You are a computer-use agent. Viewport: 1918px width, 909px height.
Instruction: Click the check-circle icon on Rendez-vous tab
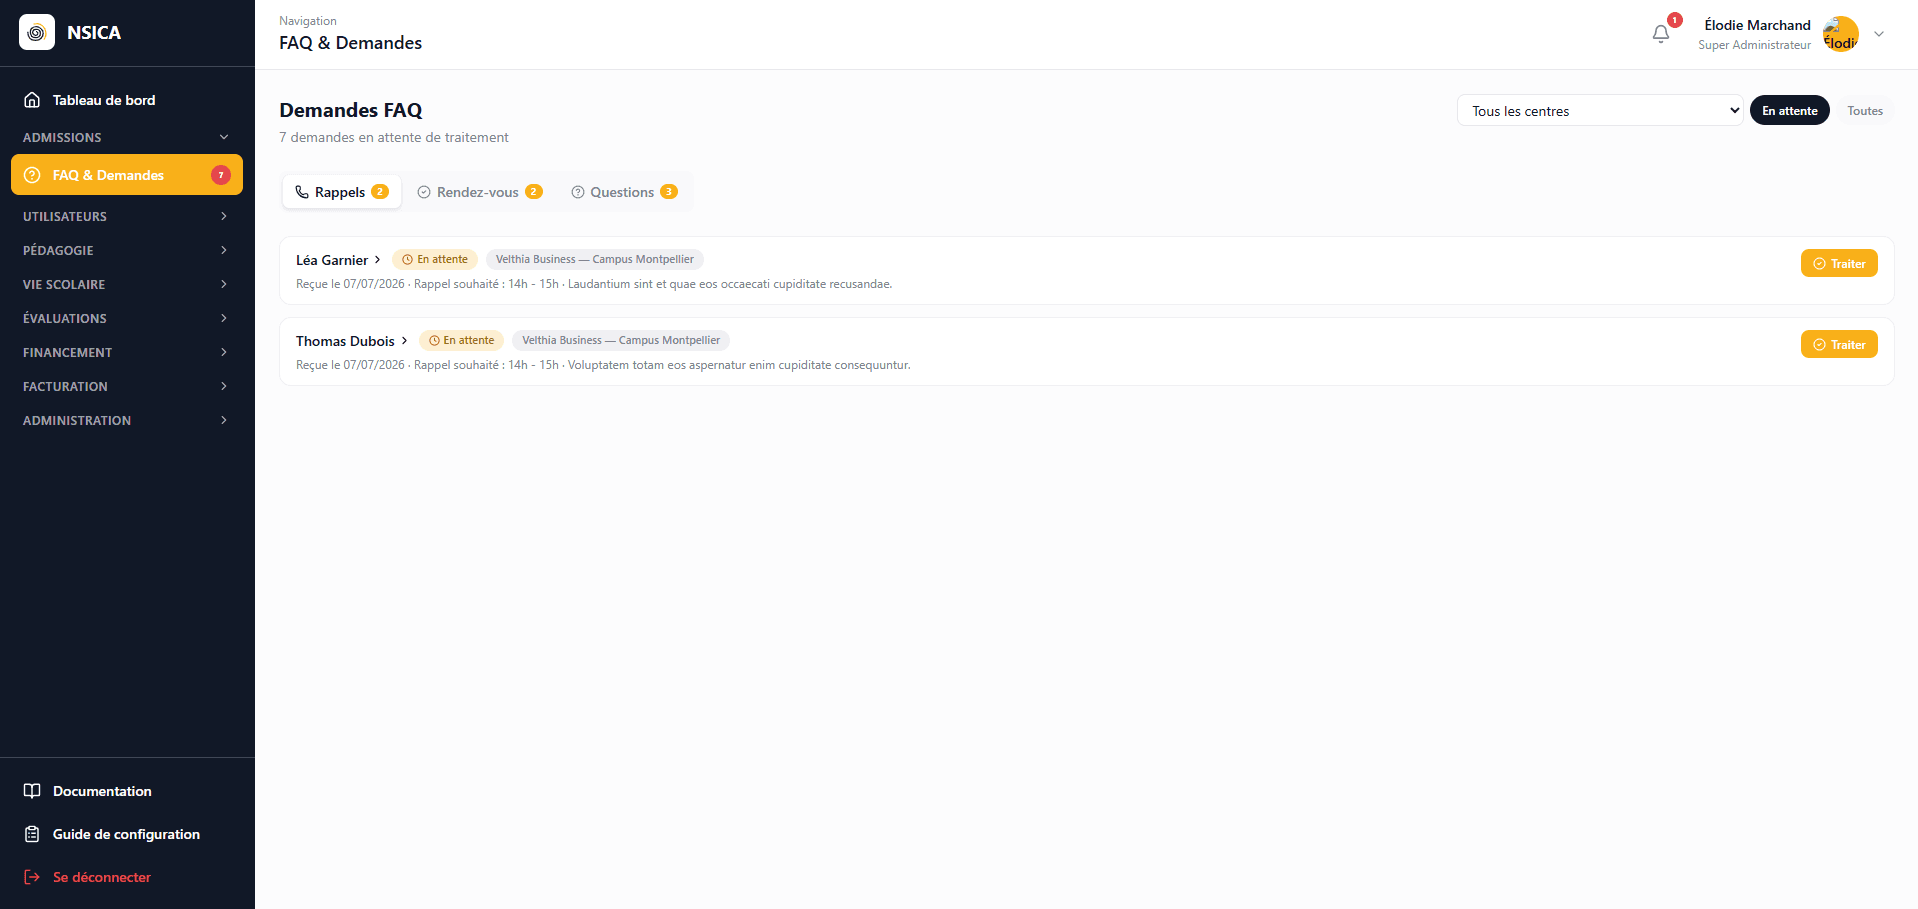pos(424,192)
